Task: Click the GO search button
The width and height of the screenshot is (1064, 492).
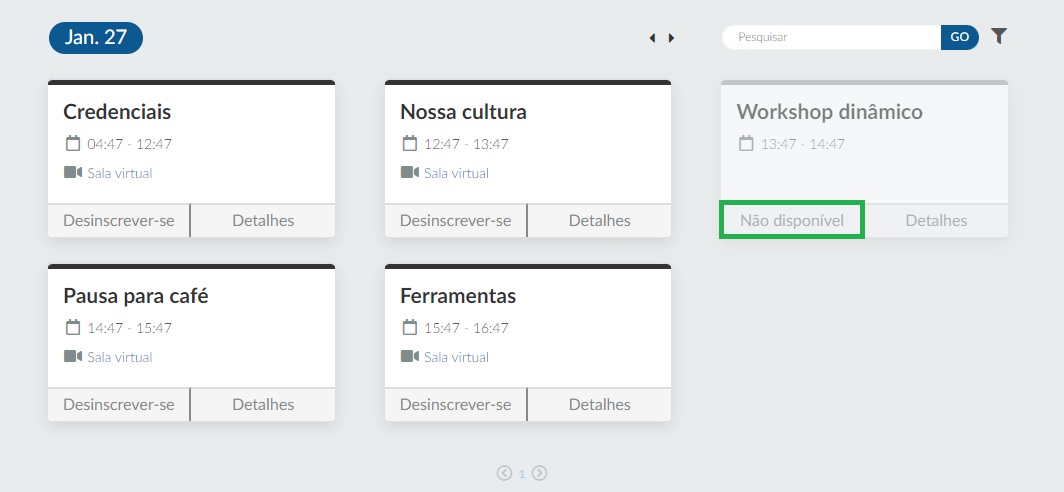Action: 960,37
